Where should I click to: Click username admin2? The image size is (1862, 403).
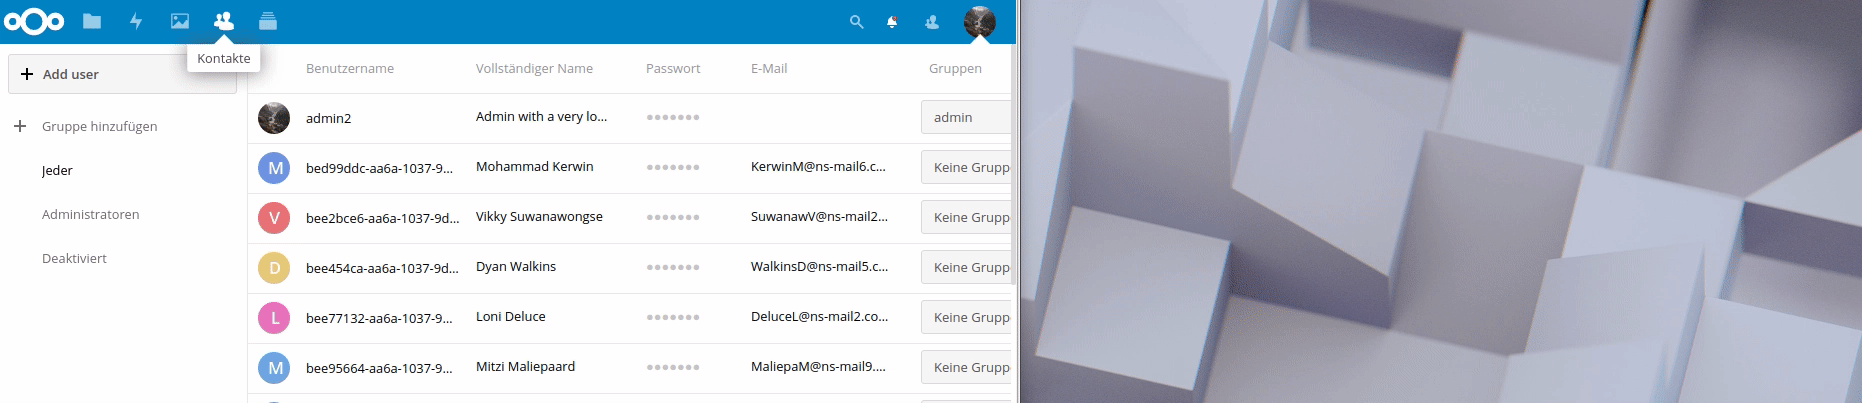[x=328, y=118]
